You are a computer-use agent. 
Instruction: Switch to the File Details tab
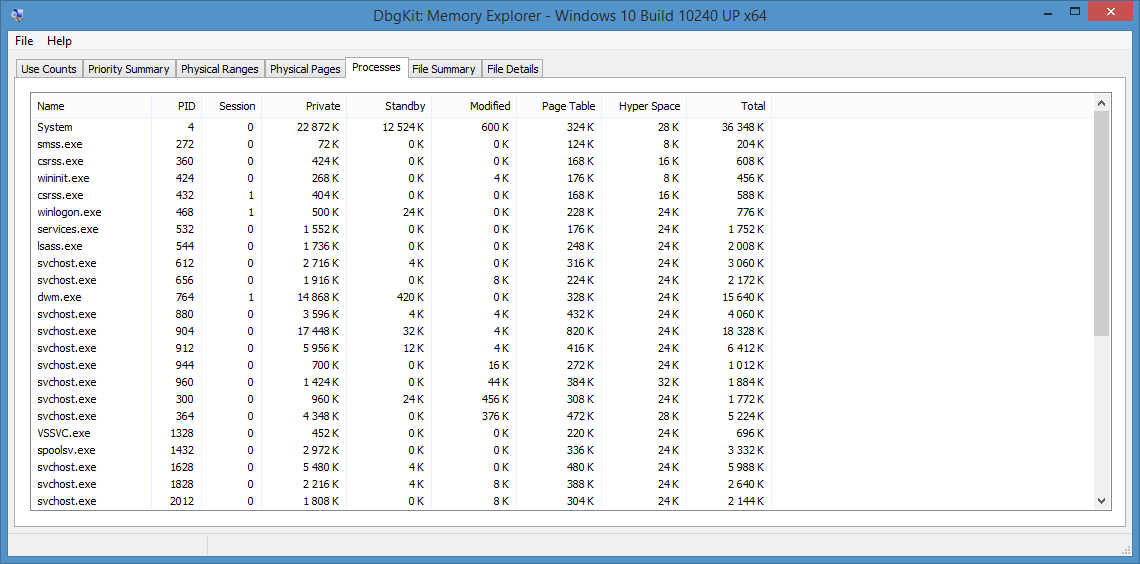pyautogui.click(x=513, y=69)
